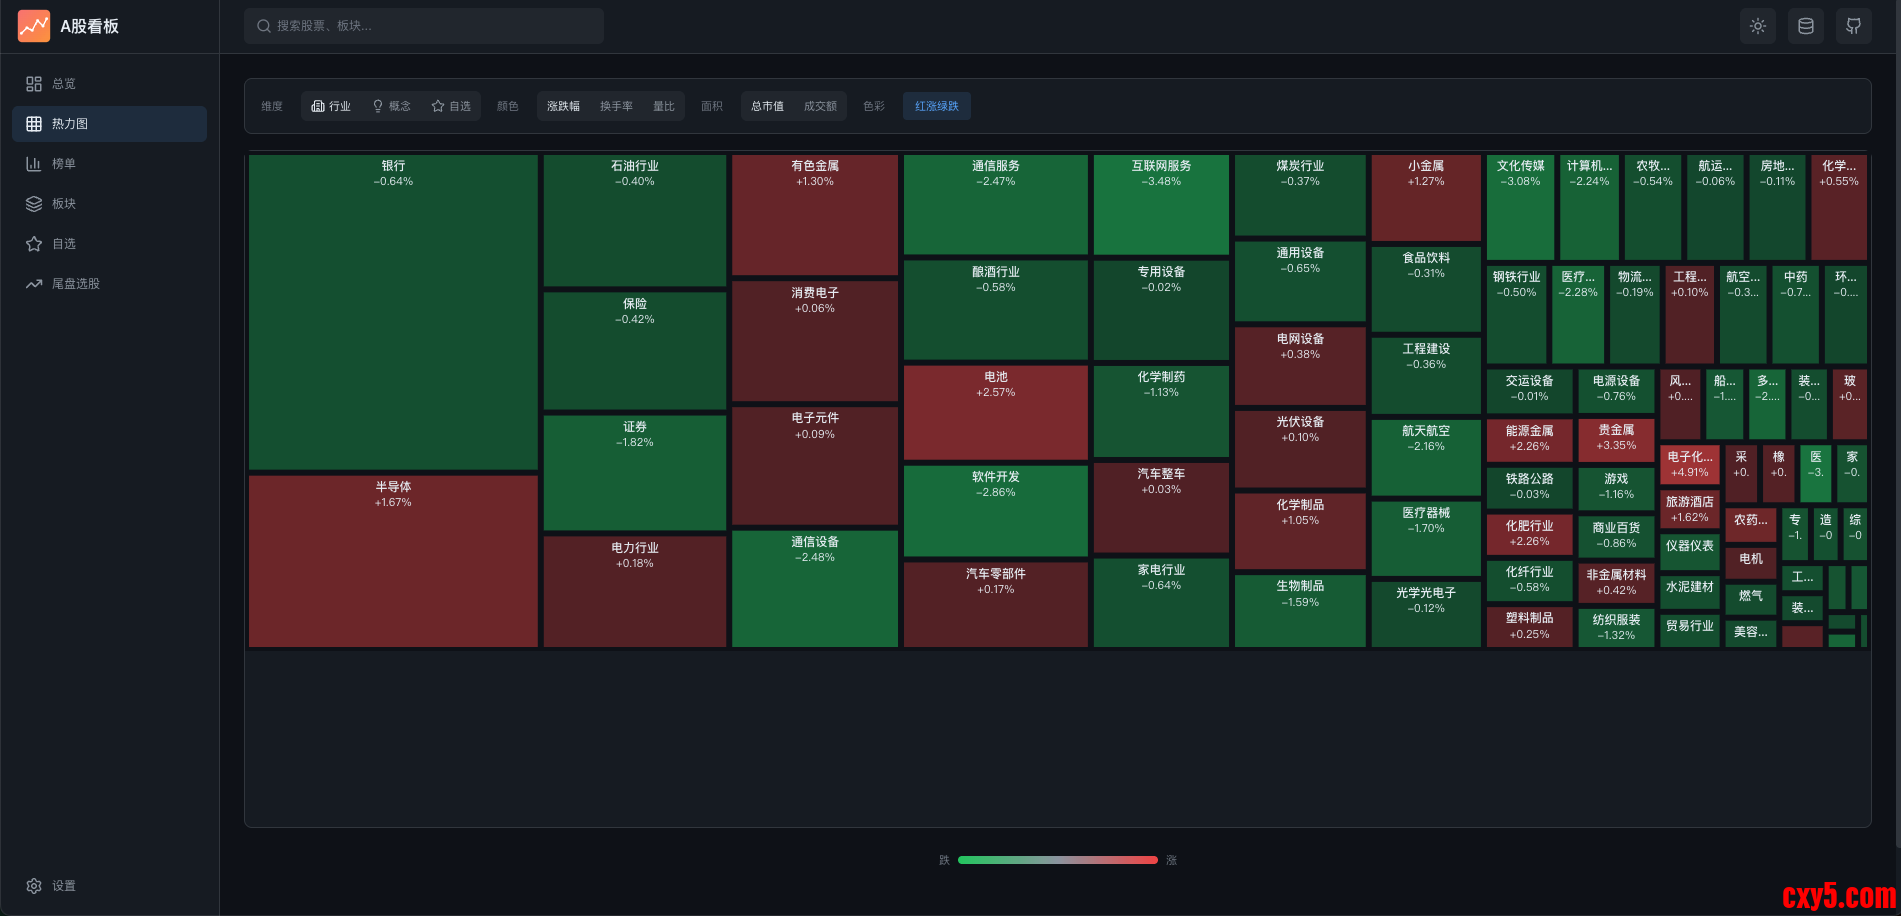
Task: Set area metric to 成交额
Action: (x=820, y=106)
